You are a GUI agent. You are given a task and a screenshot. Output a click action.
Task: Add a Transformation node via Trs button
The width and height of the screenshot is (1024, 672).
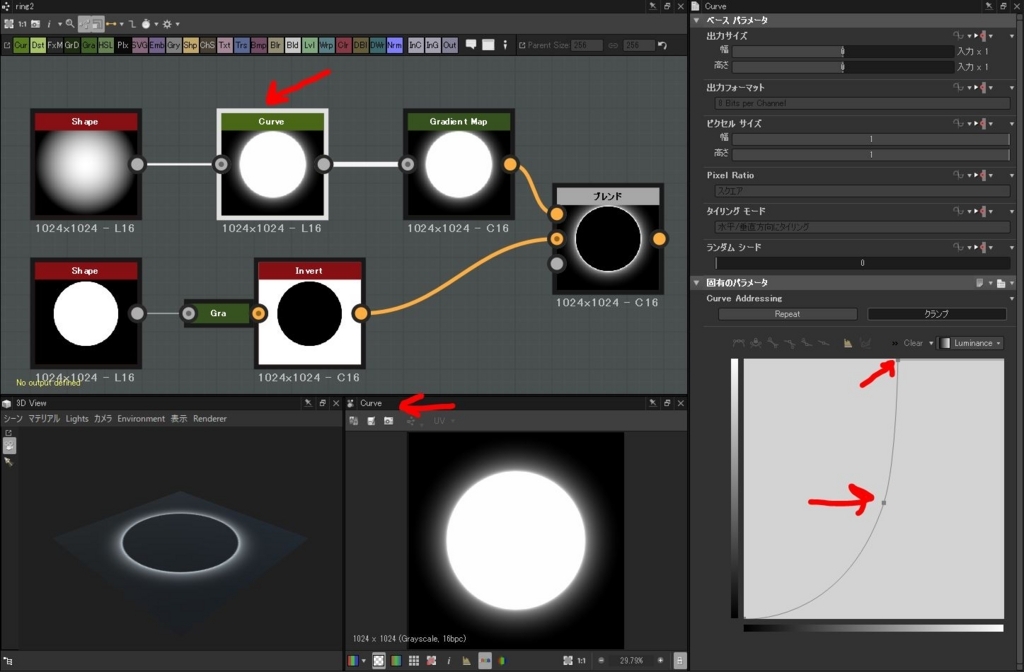click(x=242, y=45)
